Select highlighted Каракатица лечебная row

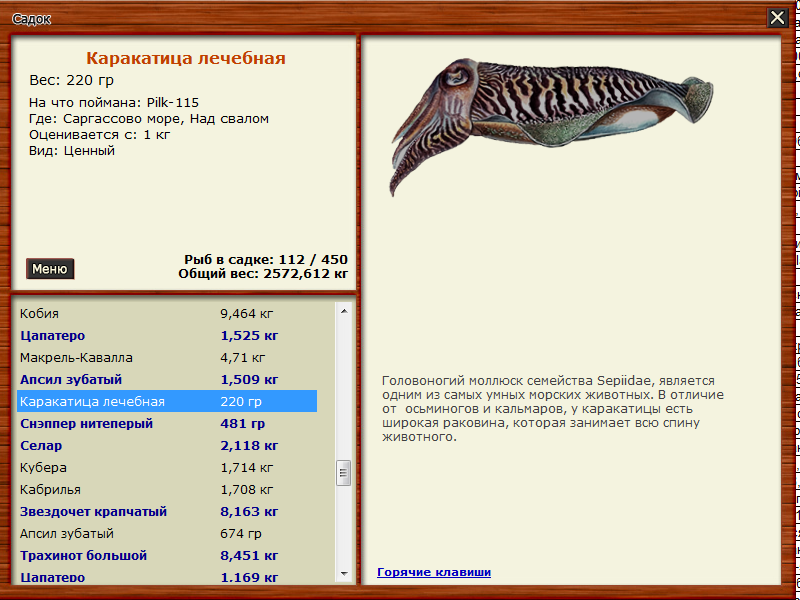pyautogui.click(x=166, y=401)
